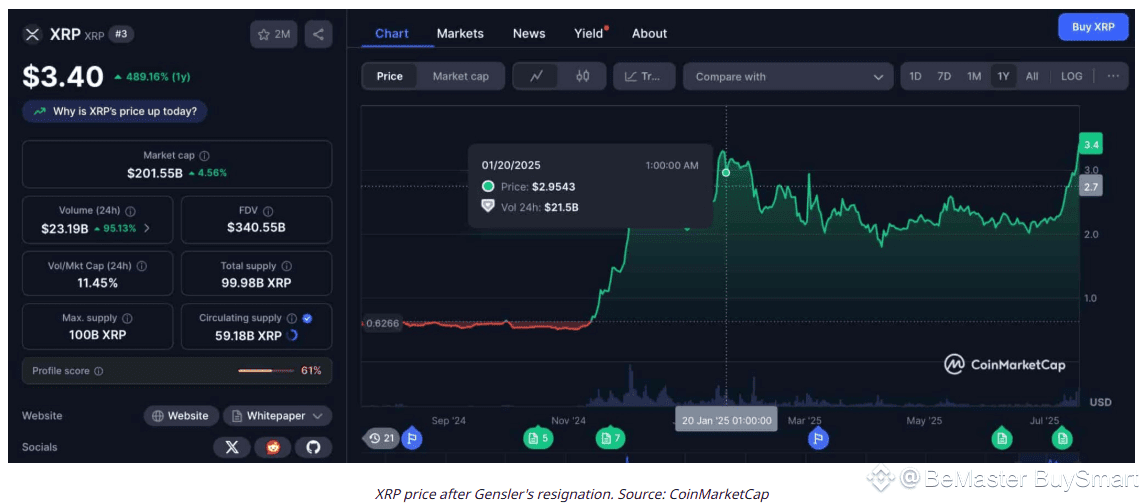This screenshot has width=1146, height=503.
Task: Open the Website link button
Action: pyautogui.click(x=181, y=416)
